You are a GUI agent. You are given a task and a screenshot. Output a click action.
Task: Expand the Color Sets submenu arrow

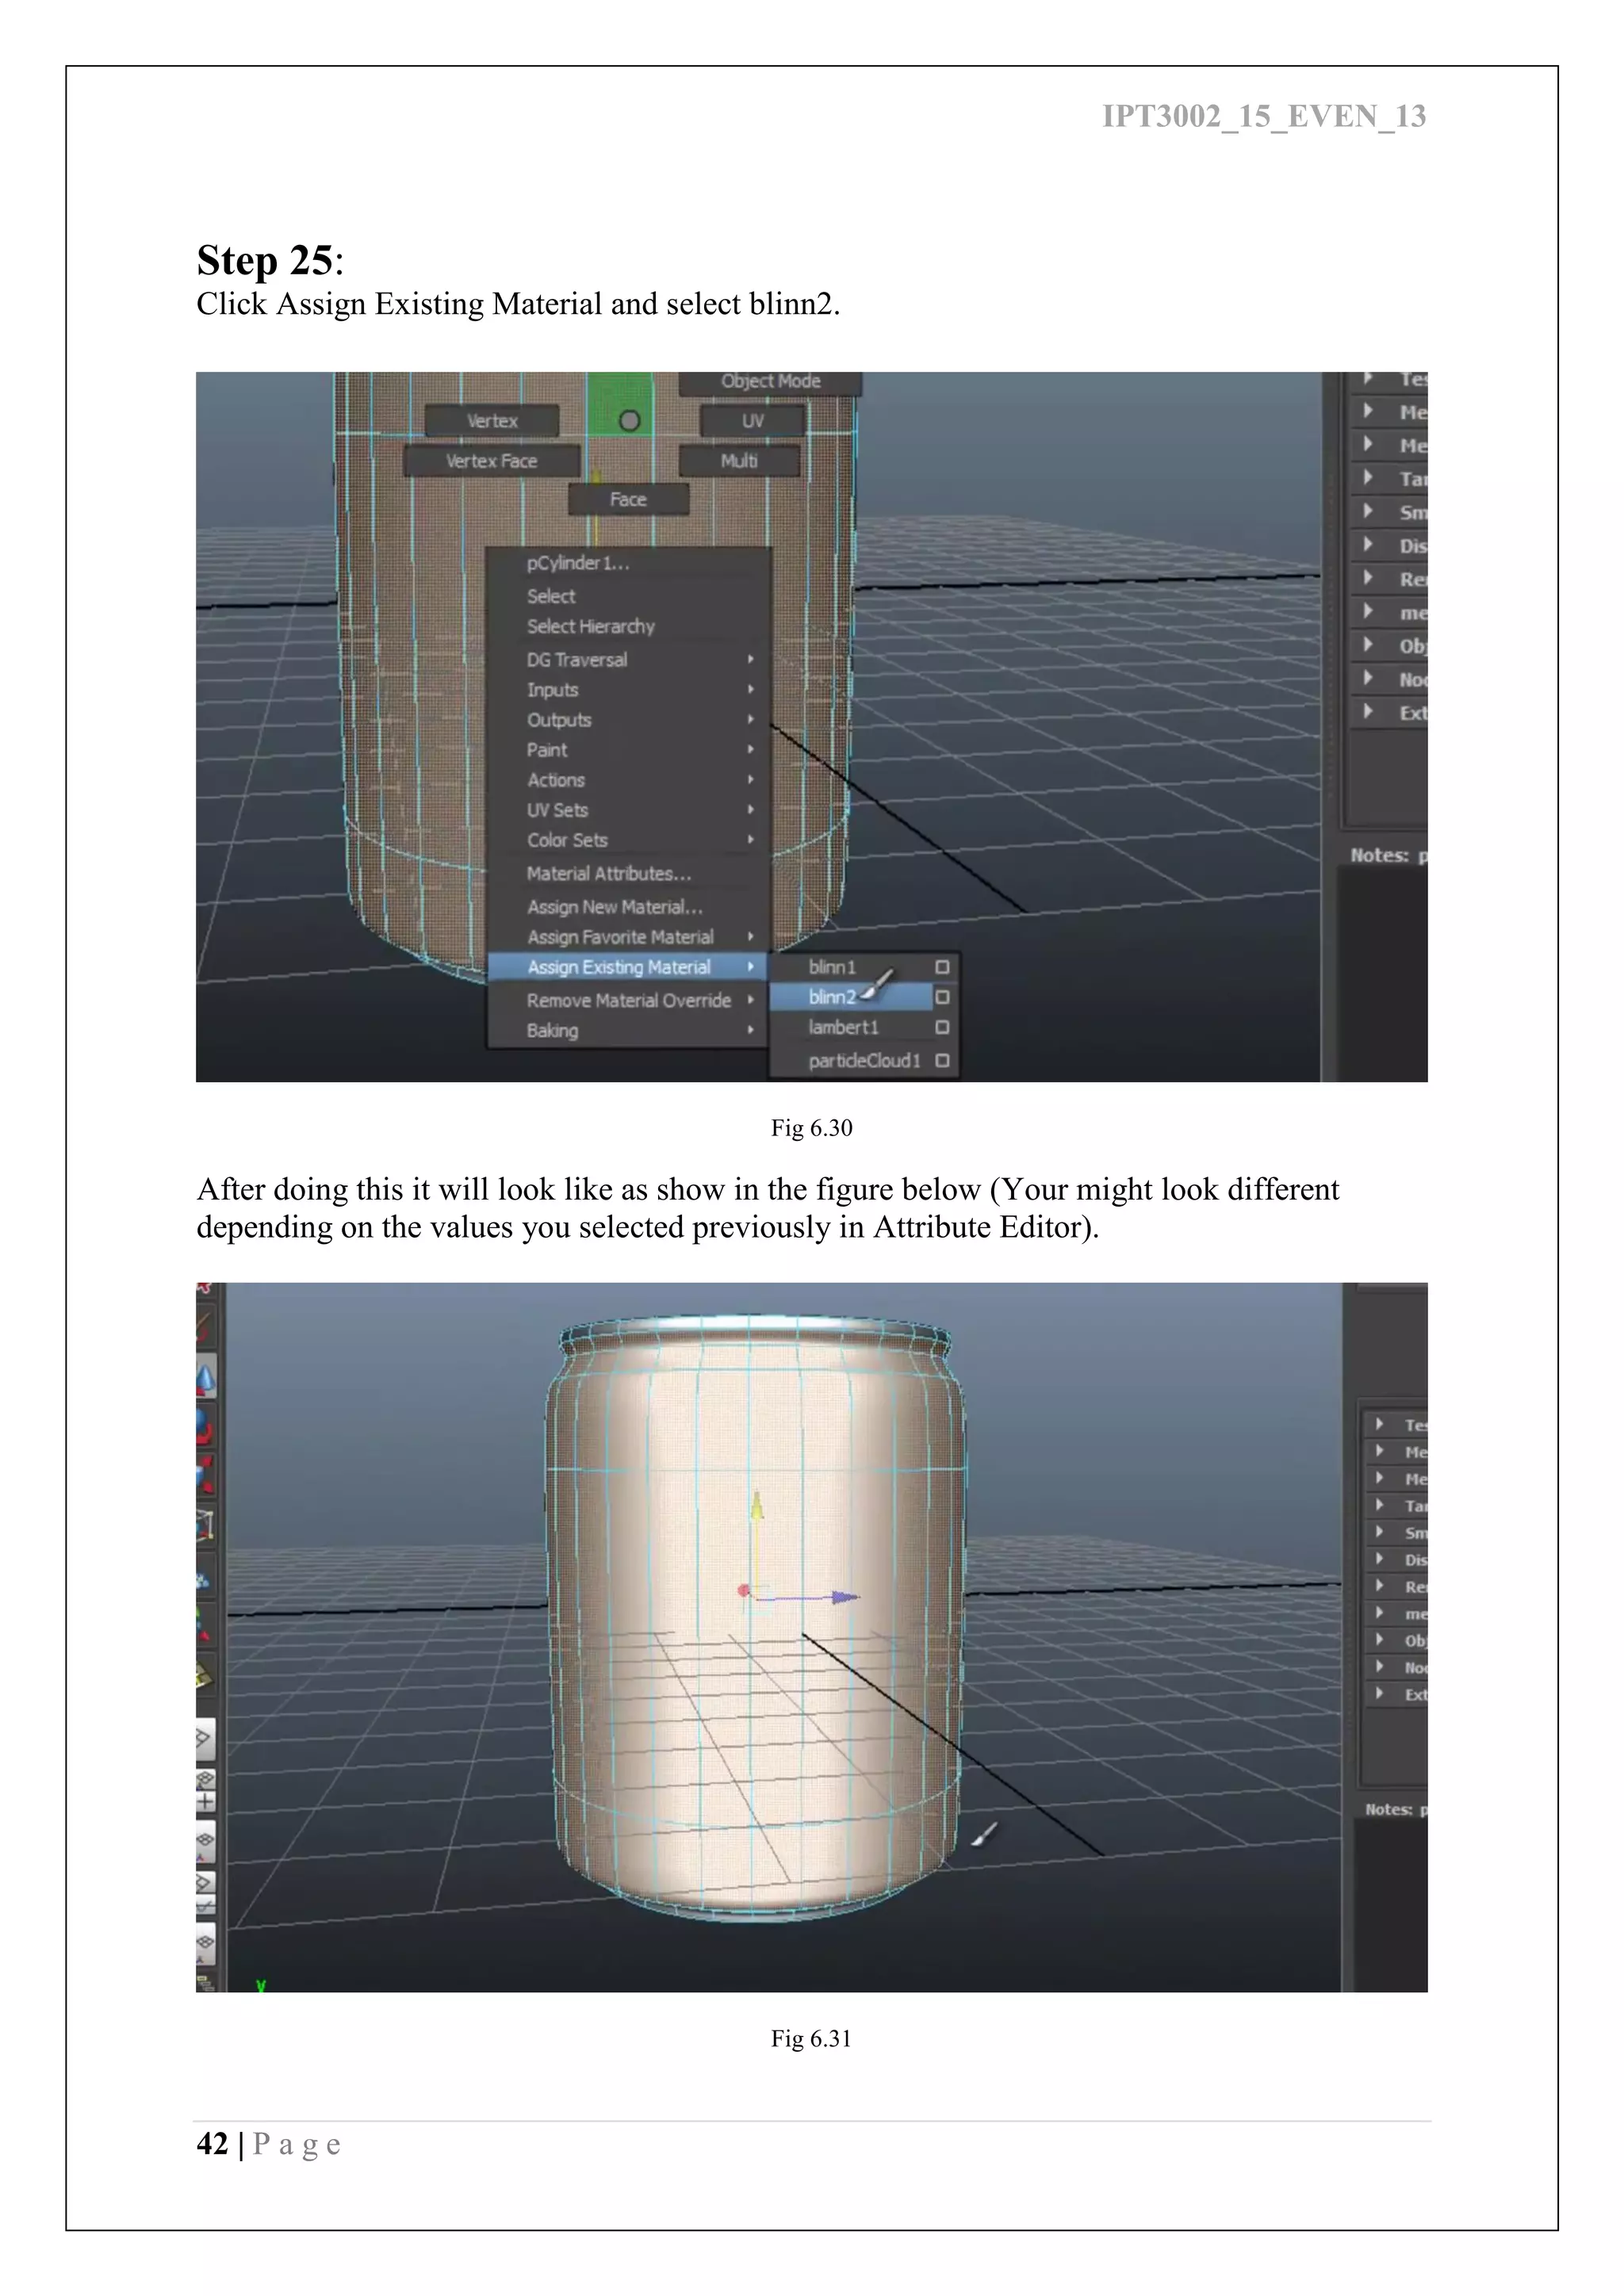(750, 840)
